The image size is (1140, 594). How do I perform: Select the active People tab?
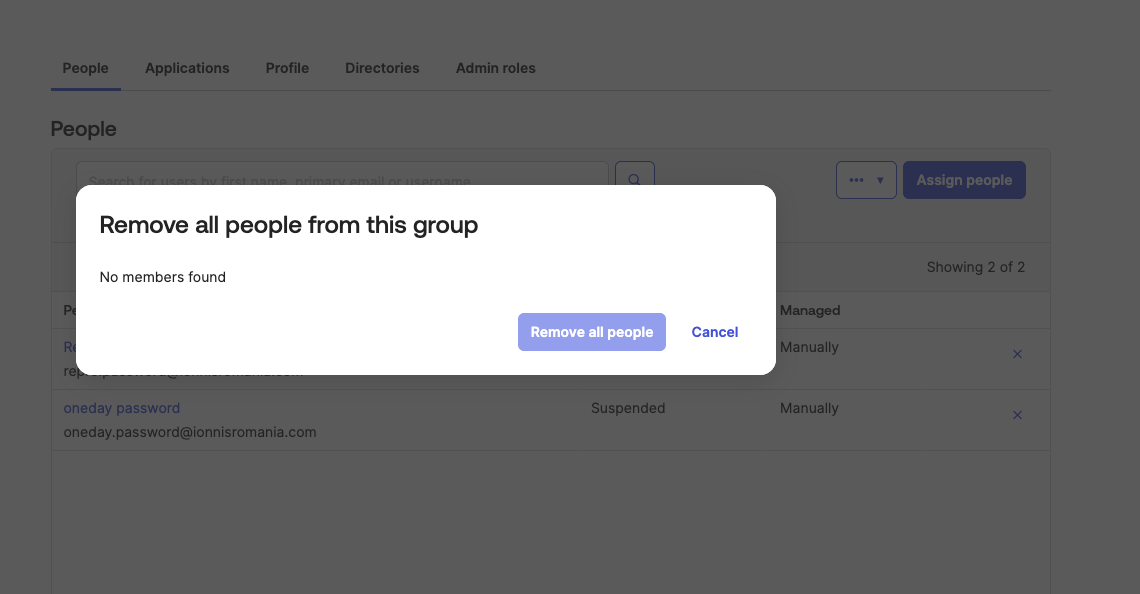86,68
